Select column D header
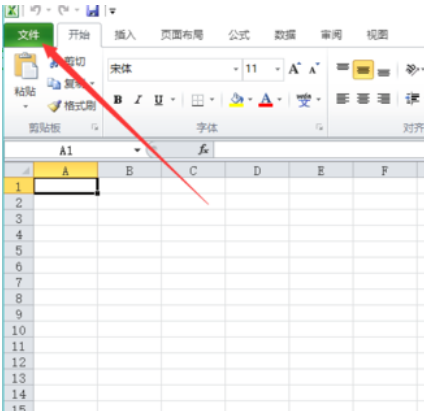Viewport: 424px width, 411px height. [x=257, y=170]
